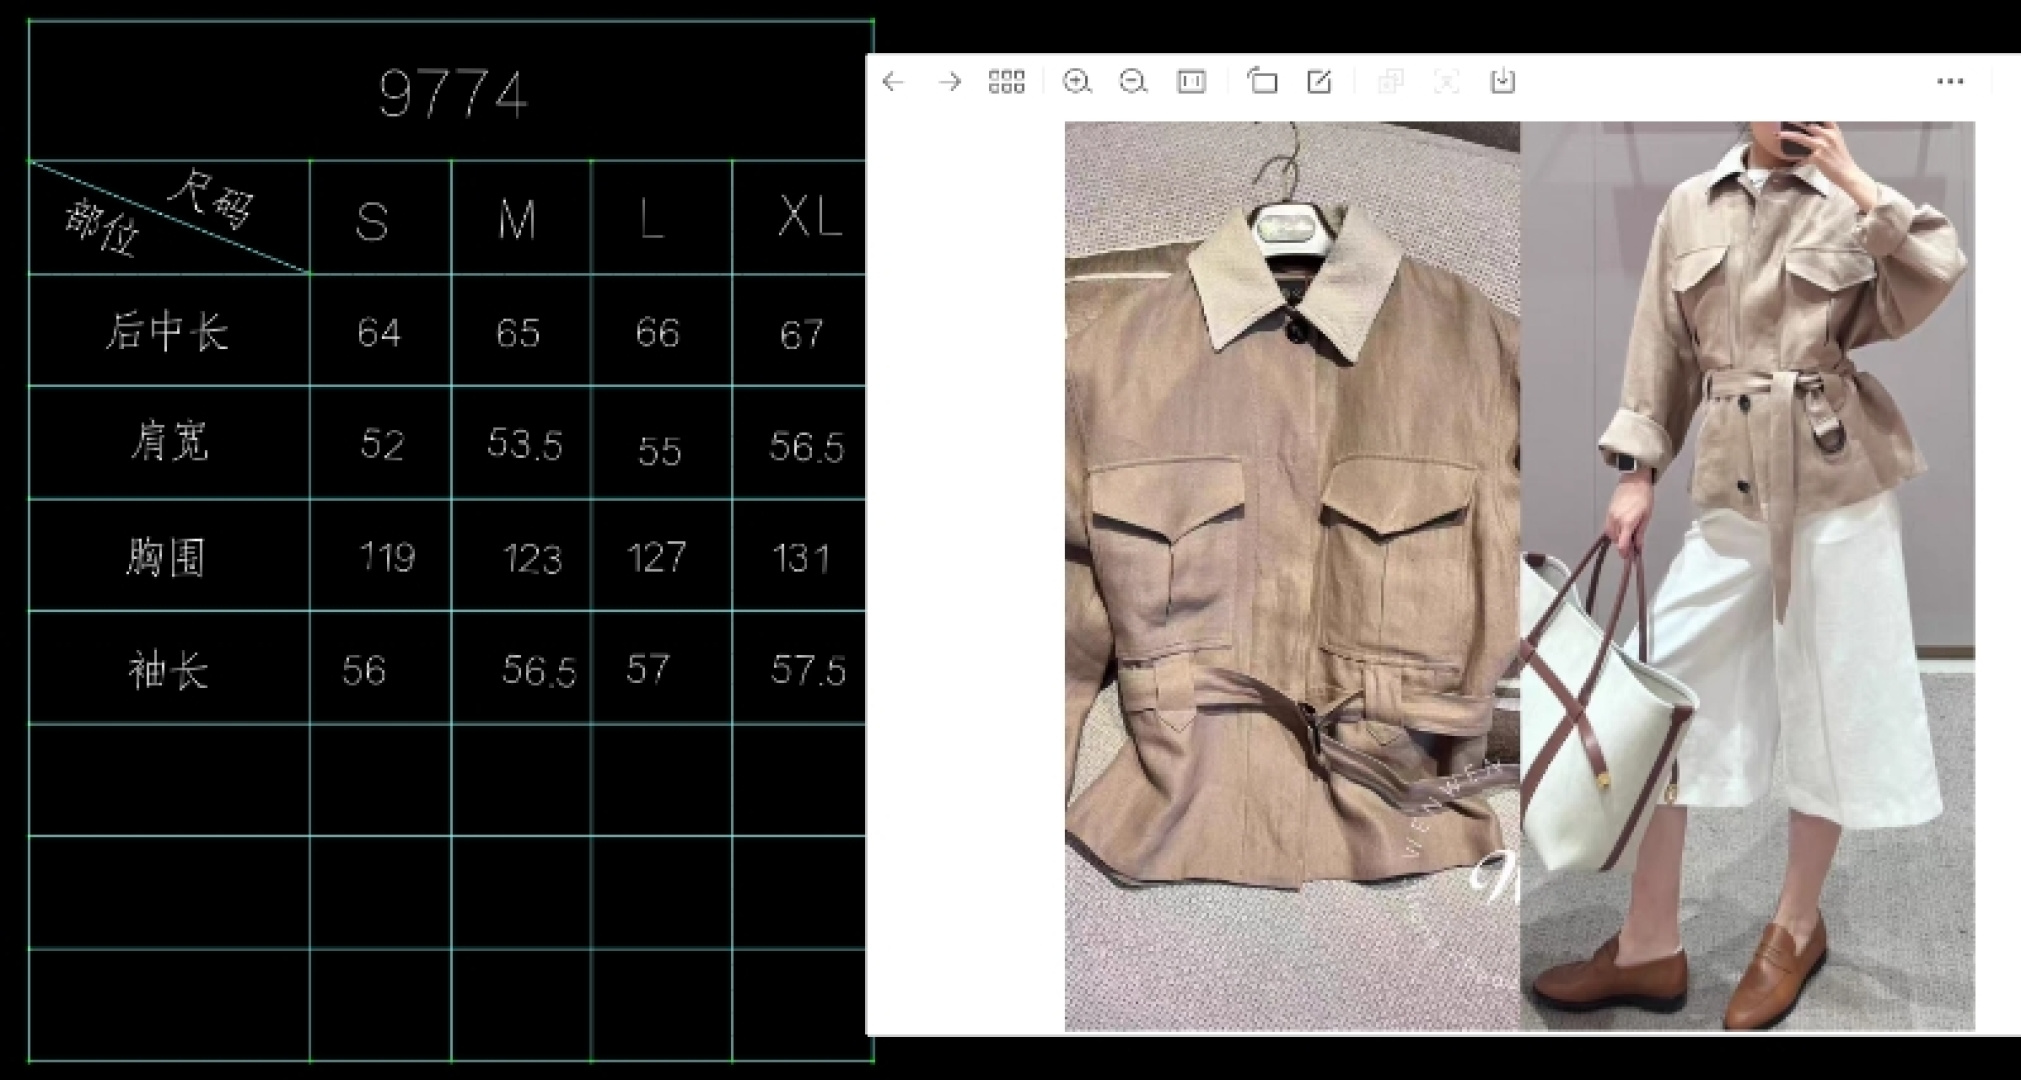Click the model mirror selfie photo
The image size is (2021, 1080).
(1747, 576)
